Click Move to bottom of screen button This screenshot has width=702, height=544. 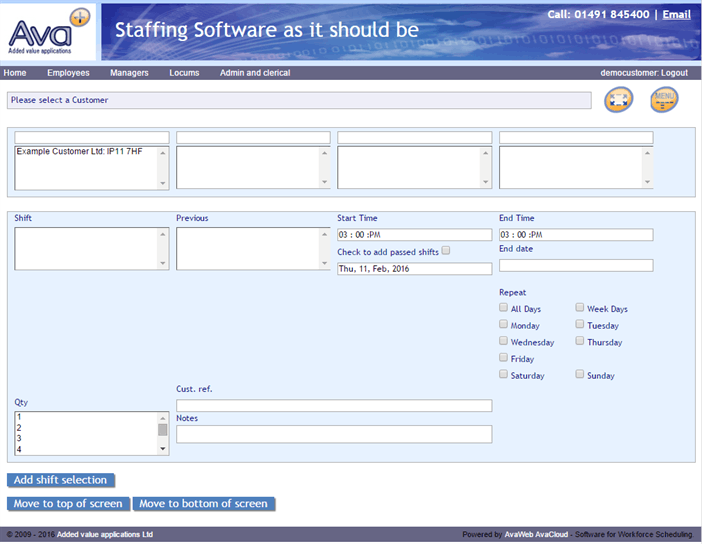pyautogui.click(x=203, y=504)
